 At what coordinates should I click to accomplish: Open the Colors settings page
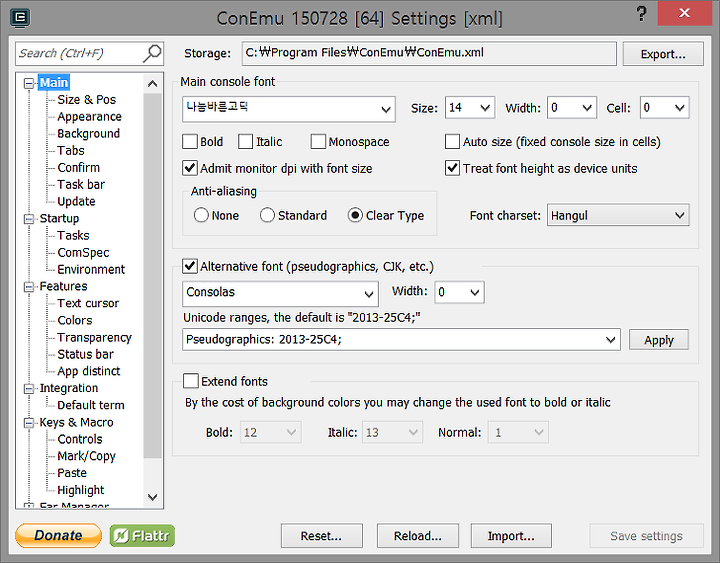click(x=75, y=321)
